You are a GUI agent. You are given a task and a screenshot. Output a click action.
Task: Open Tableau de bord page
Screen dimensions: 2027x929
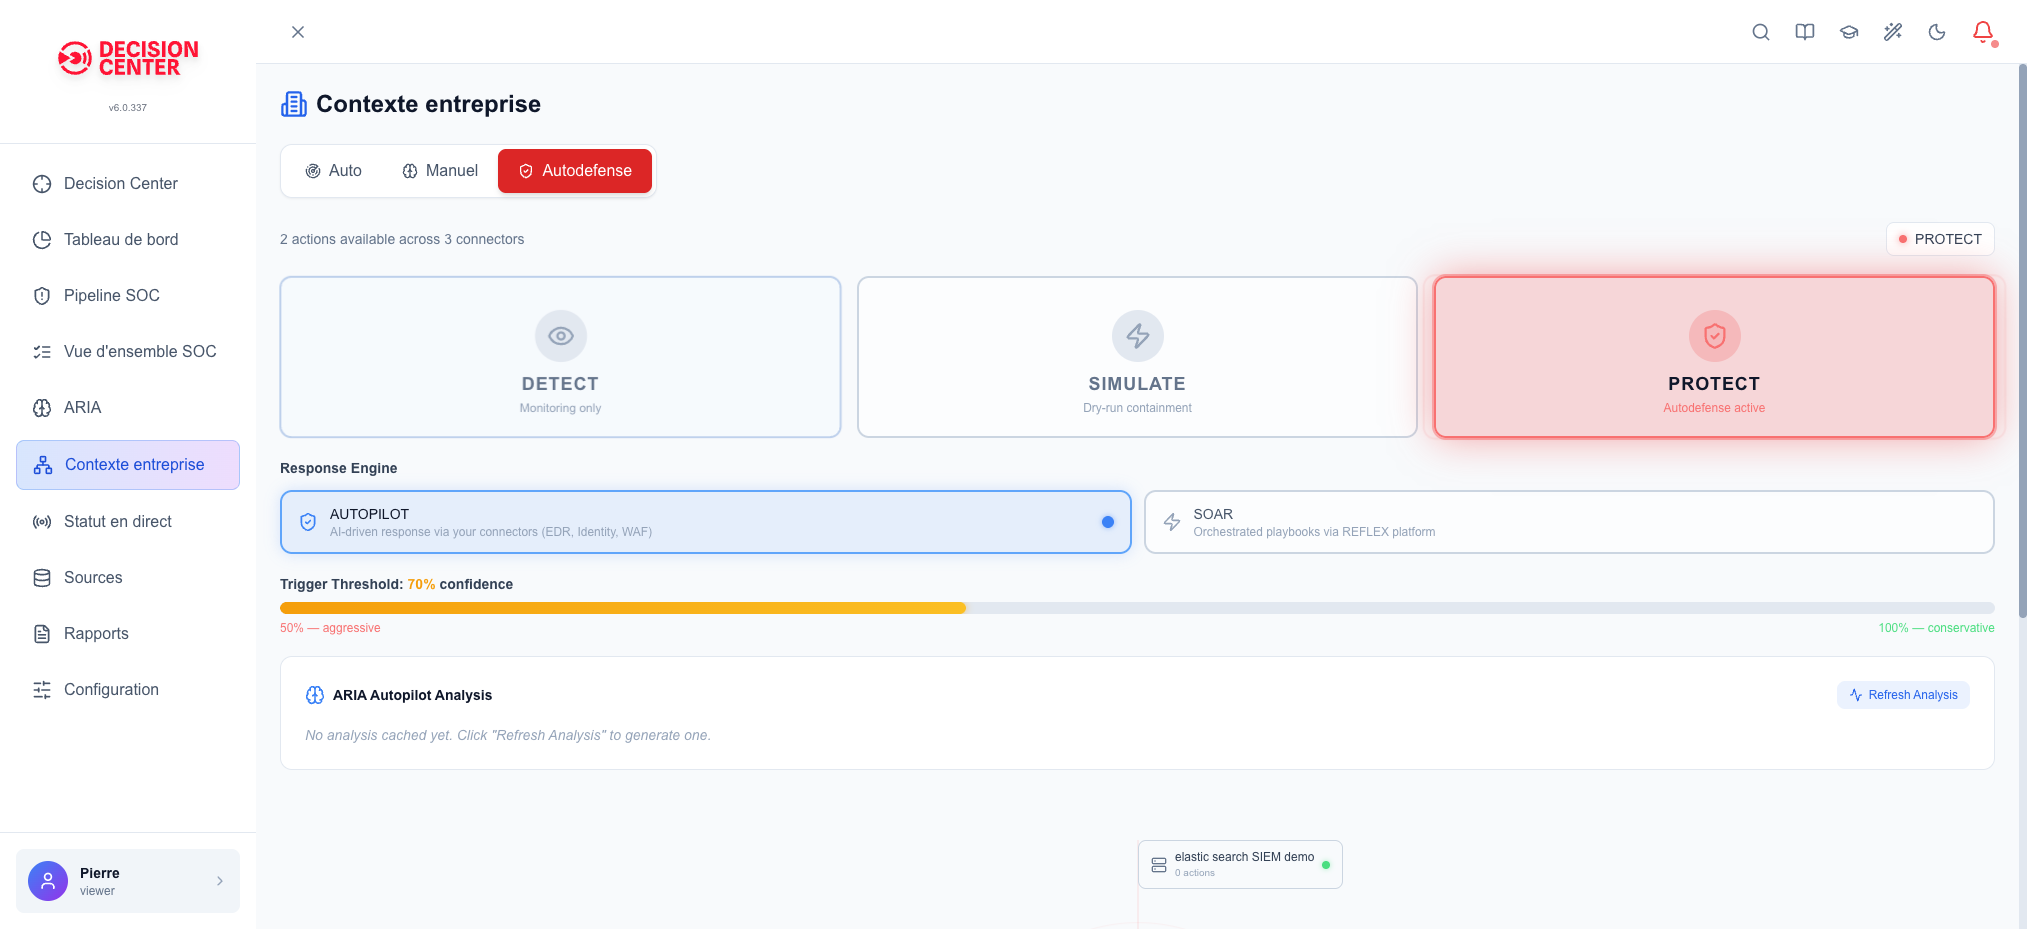tap(128, 240)
